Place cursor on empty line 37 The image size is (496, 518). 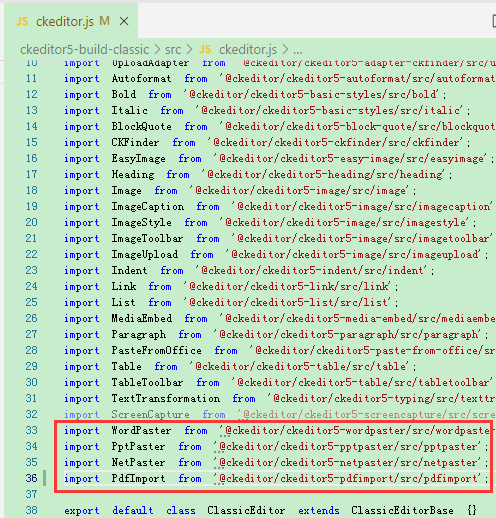pos(267,494)
